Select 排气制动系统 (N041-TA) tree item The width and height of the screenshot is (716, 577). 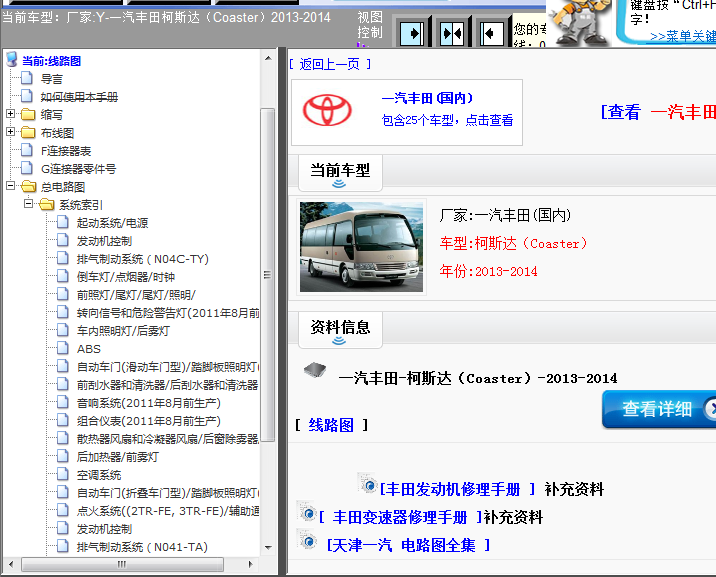[142, 547]
